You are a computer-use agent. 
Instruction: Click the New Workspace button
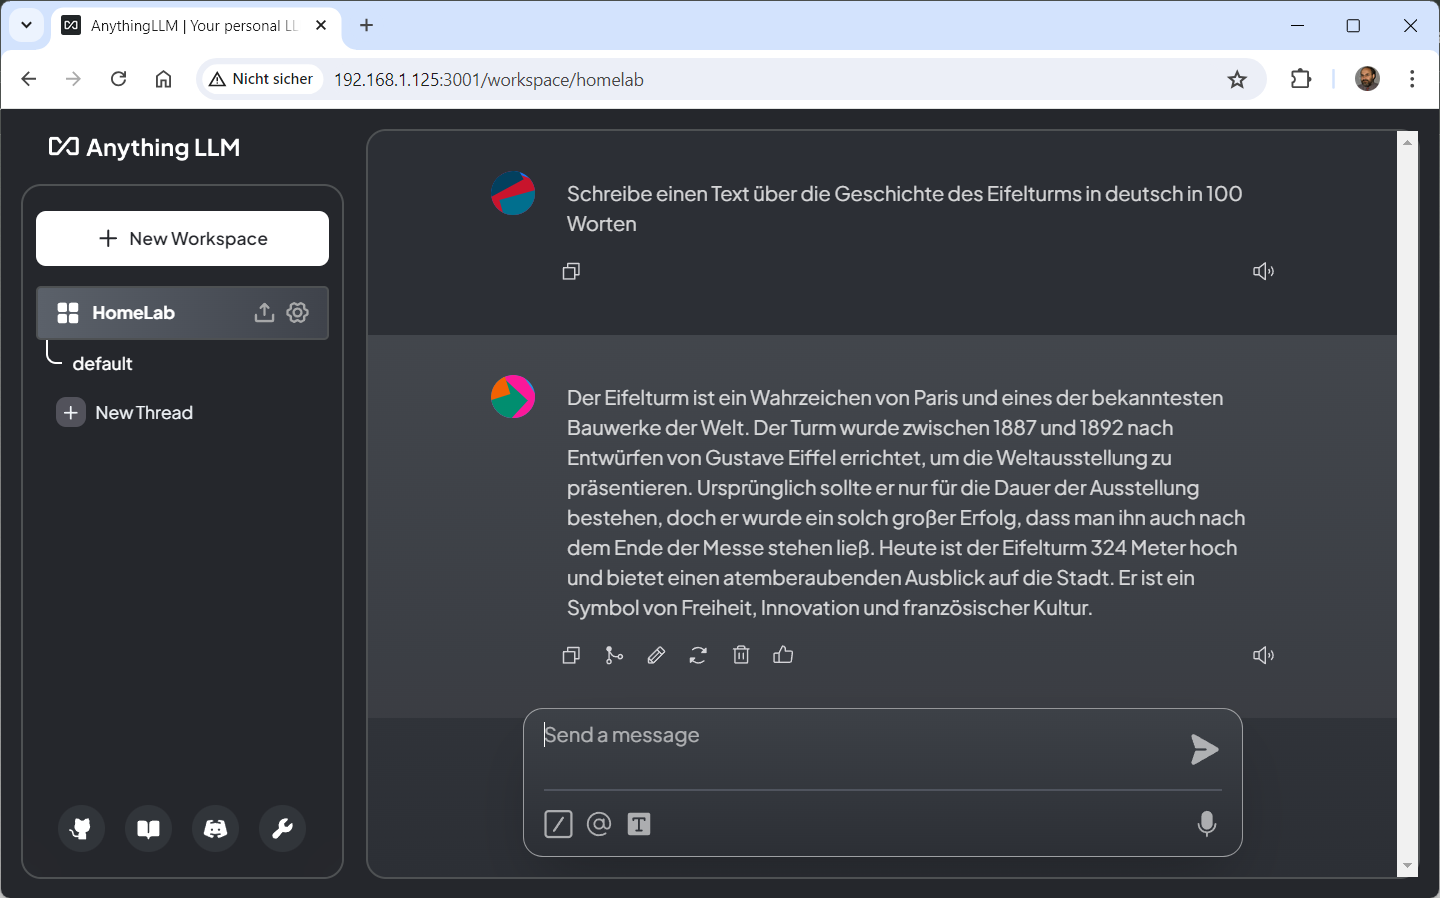pos(182,239)
